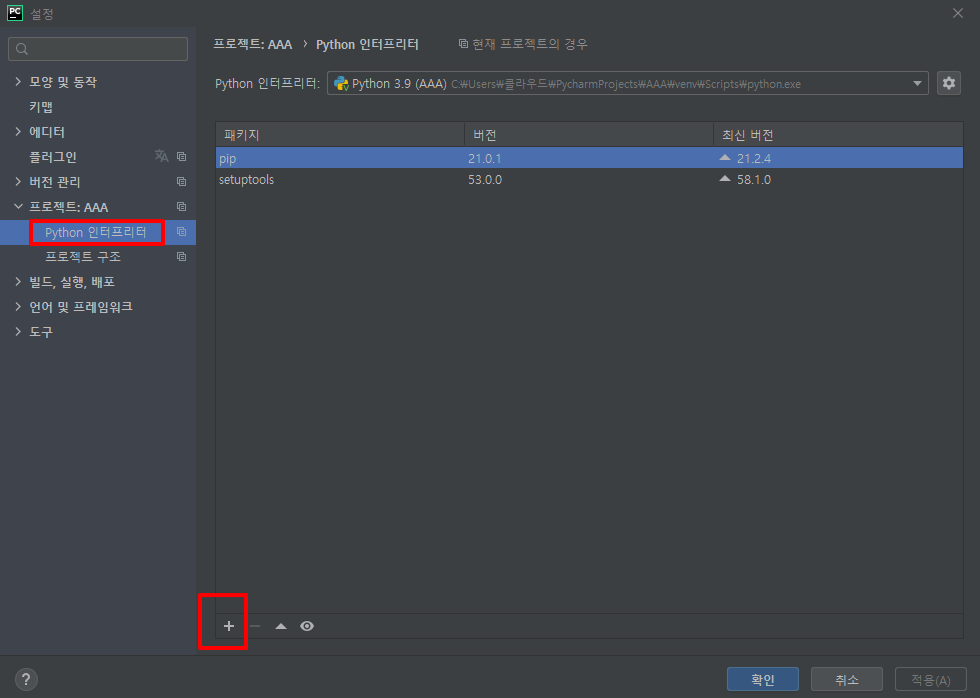980x698 pixels.
Task: Open the Python interpreter dropdown
Action: point(627,83)
